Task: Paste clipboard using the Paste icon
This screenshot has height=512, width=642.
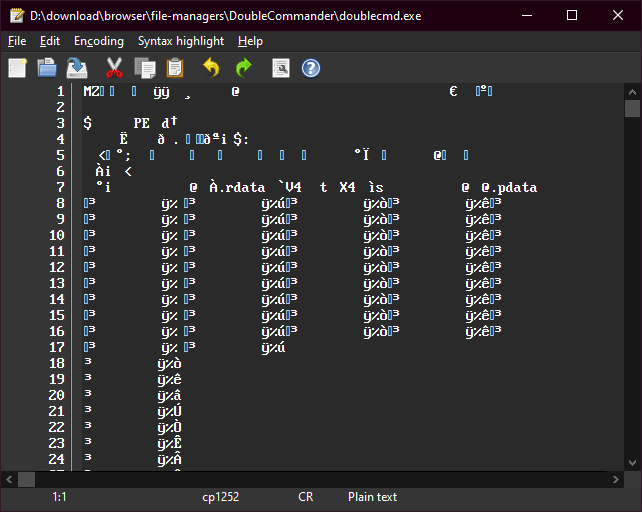Action: (x=175, y=68)
